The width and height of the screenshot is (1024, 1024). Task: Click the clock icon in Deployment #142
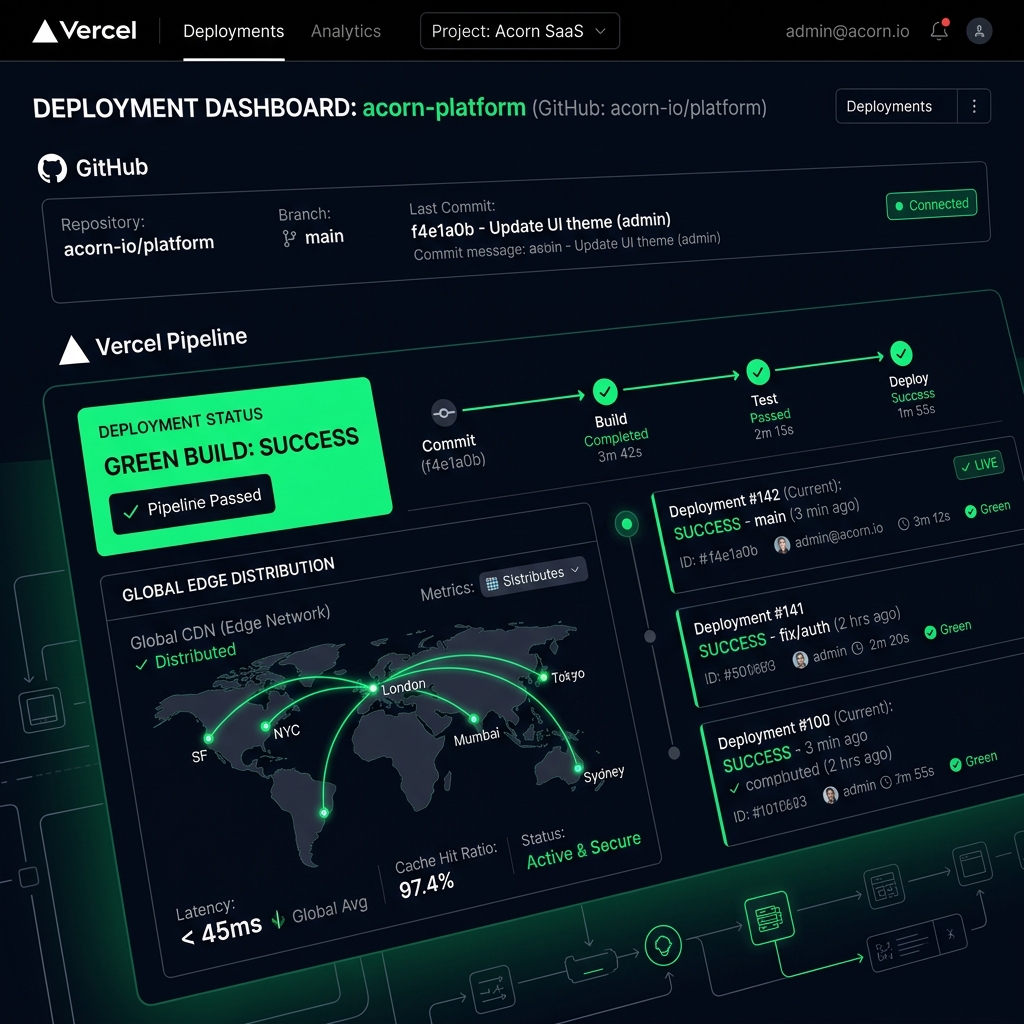[904, 524]
